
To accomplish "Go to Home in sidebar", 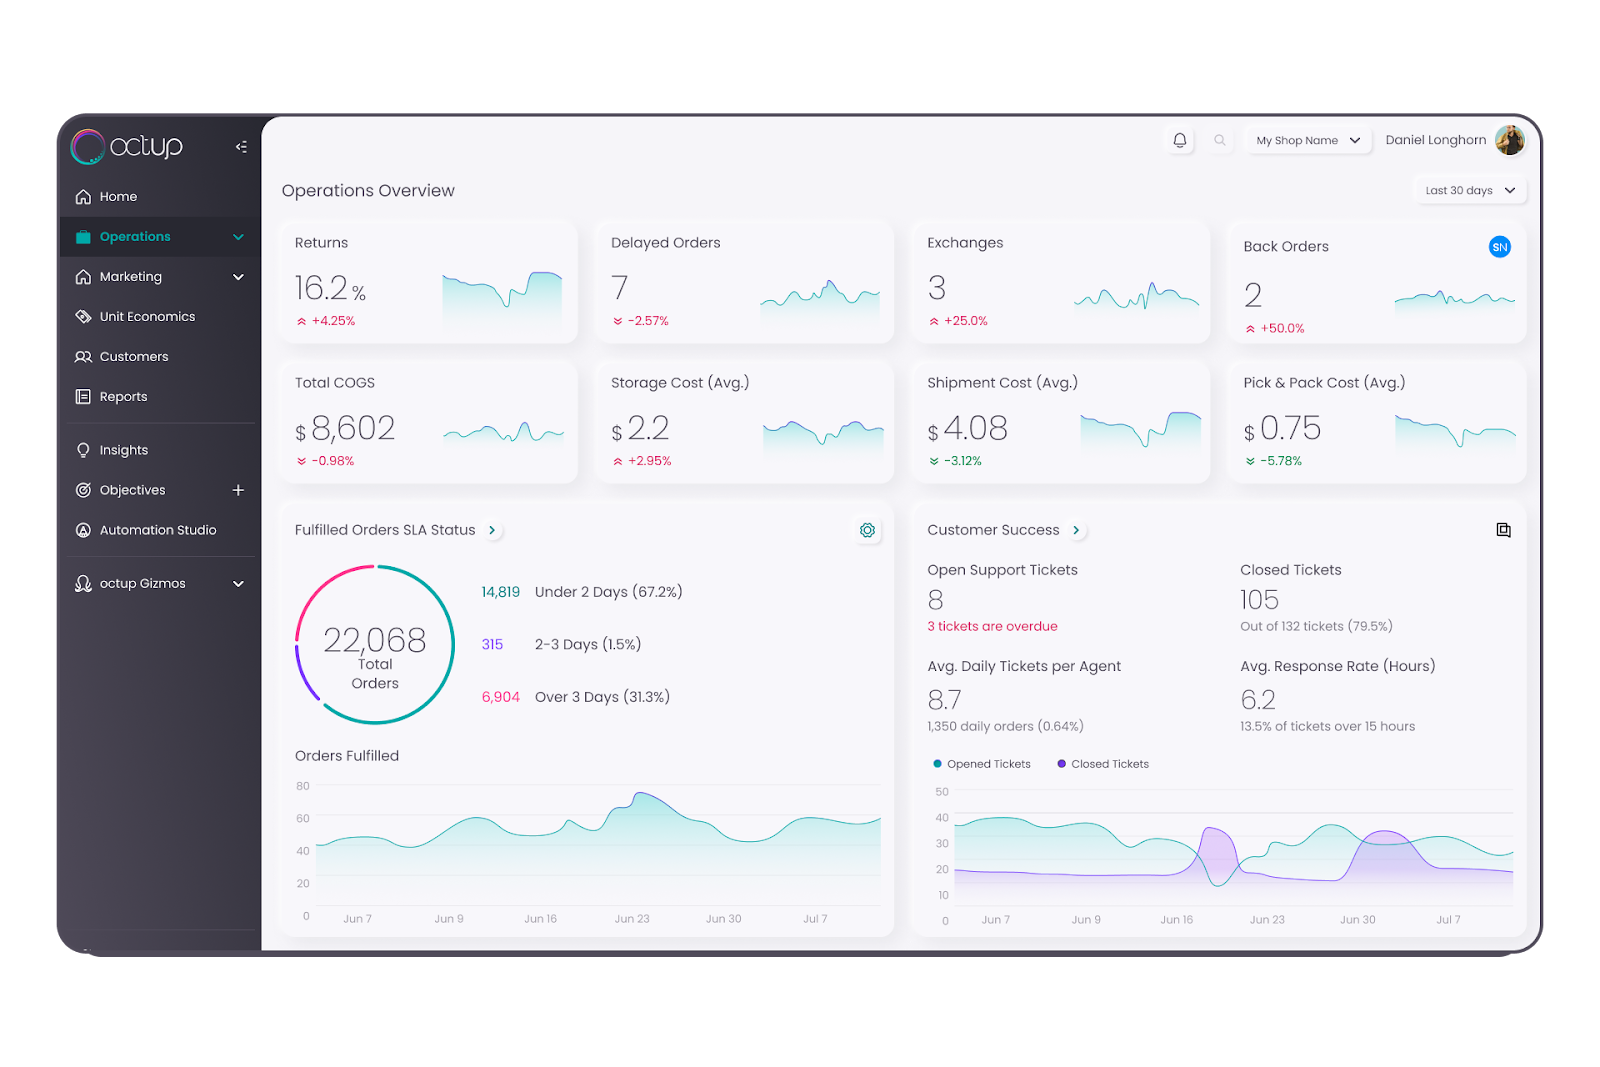I will pyautogui.click(x=160, y=197).
